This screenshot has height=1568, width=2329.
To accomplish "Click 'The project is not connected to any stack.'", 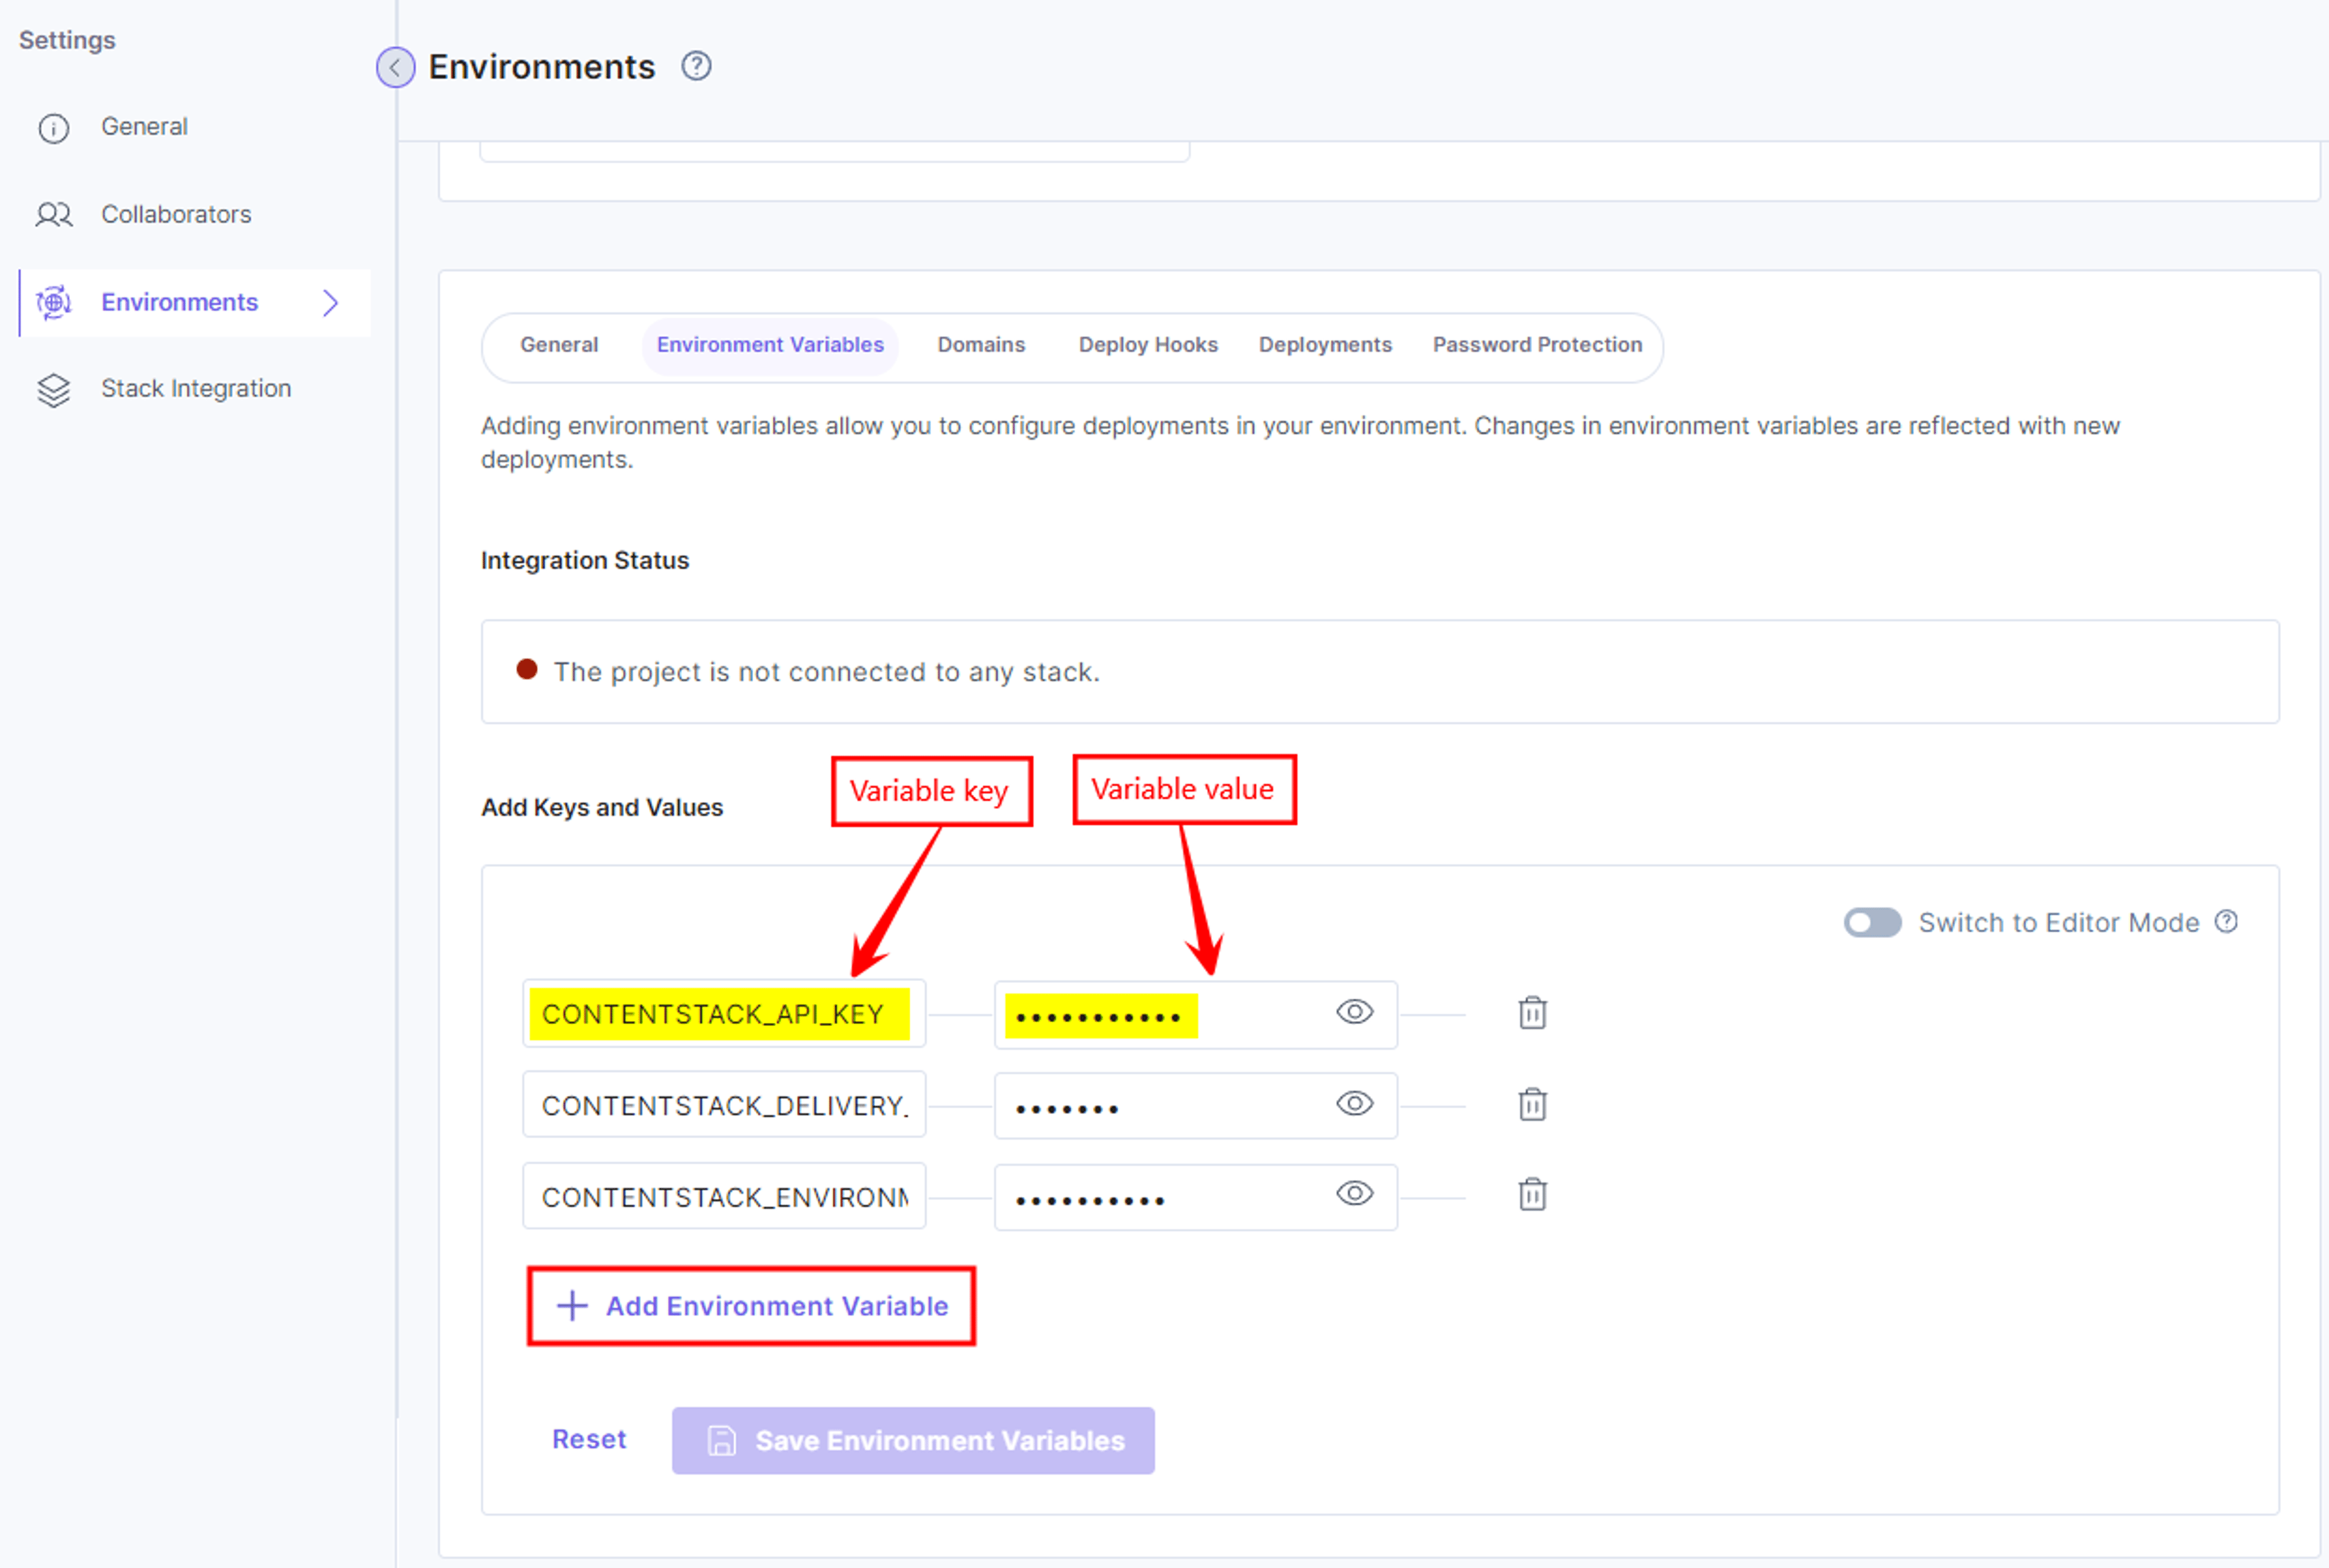I will coord(826,672).
